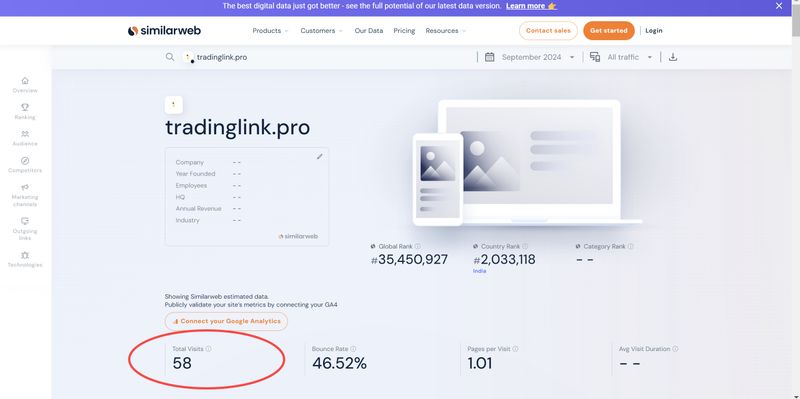Expand the Products menu
800x399 pixels.
[270, 31]
